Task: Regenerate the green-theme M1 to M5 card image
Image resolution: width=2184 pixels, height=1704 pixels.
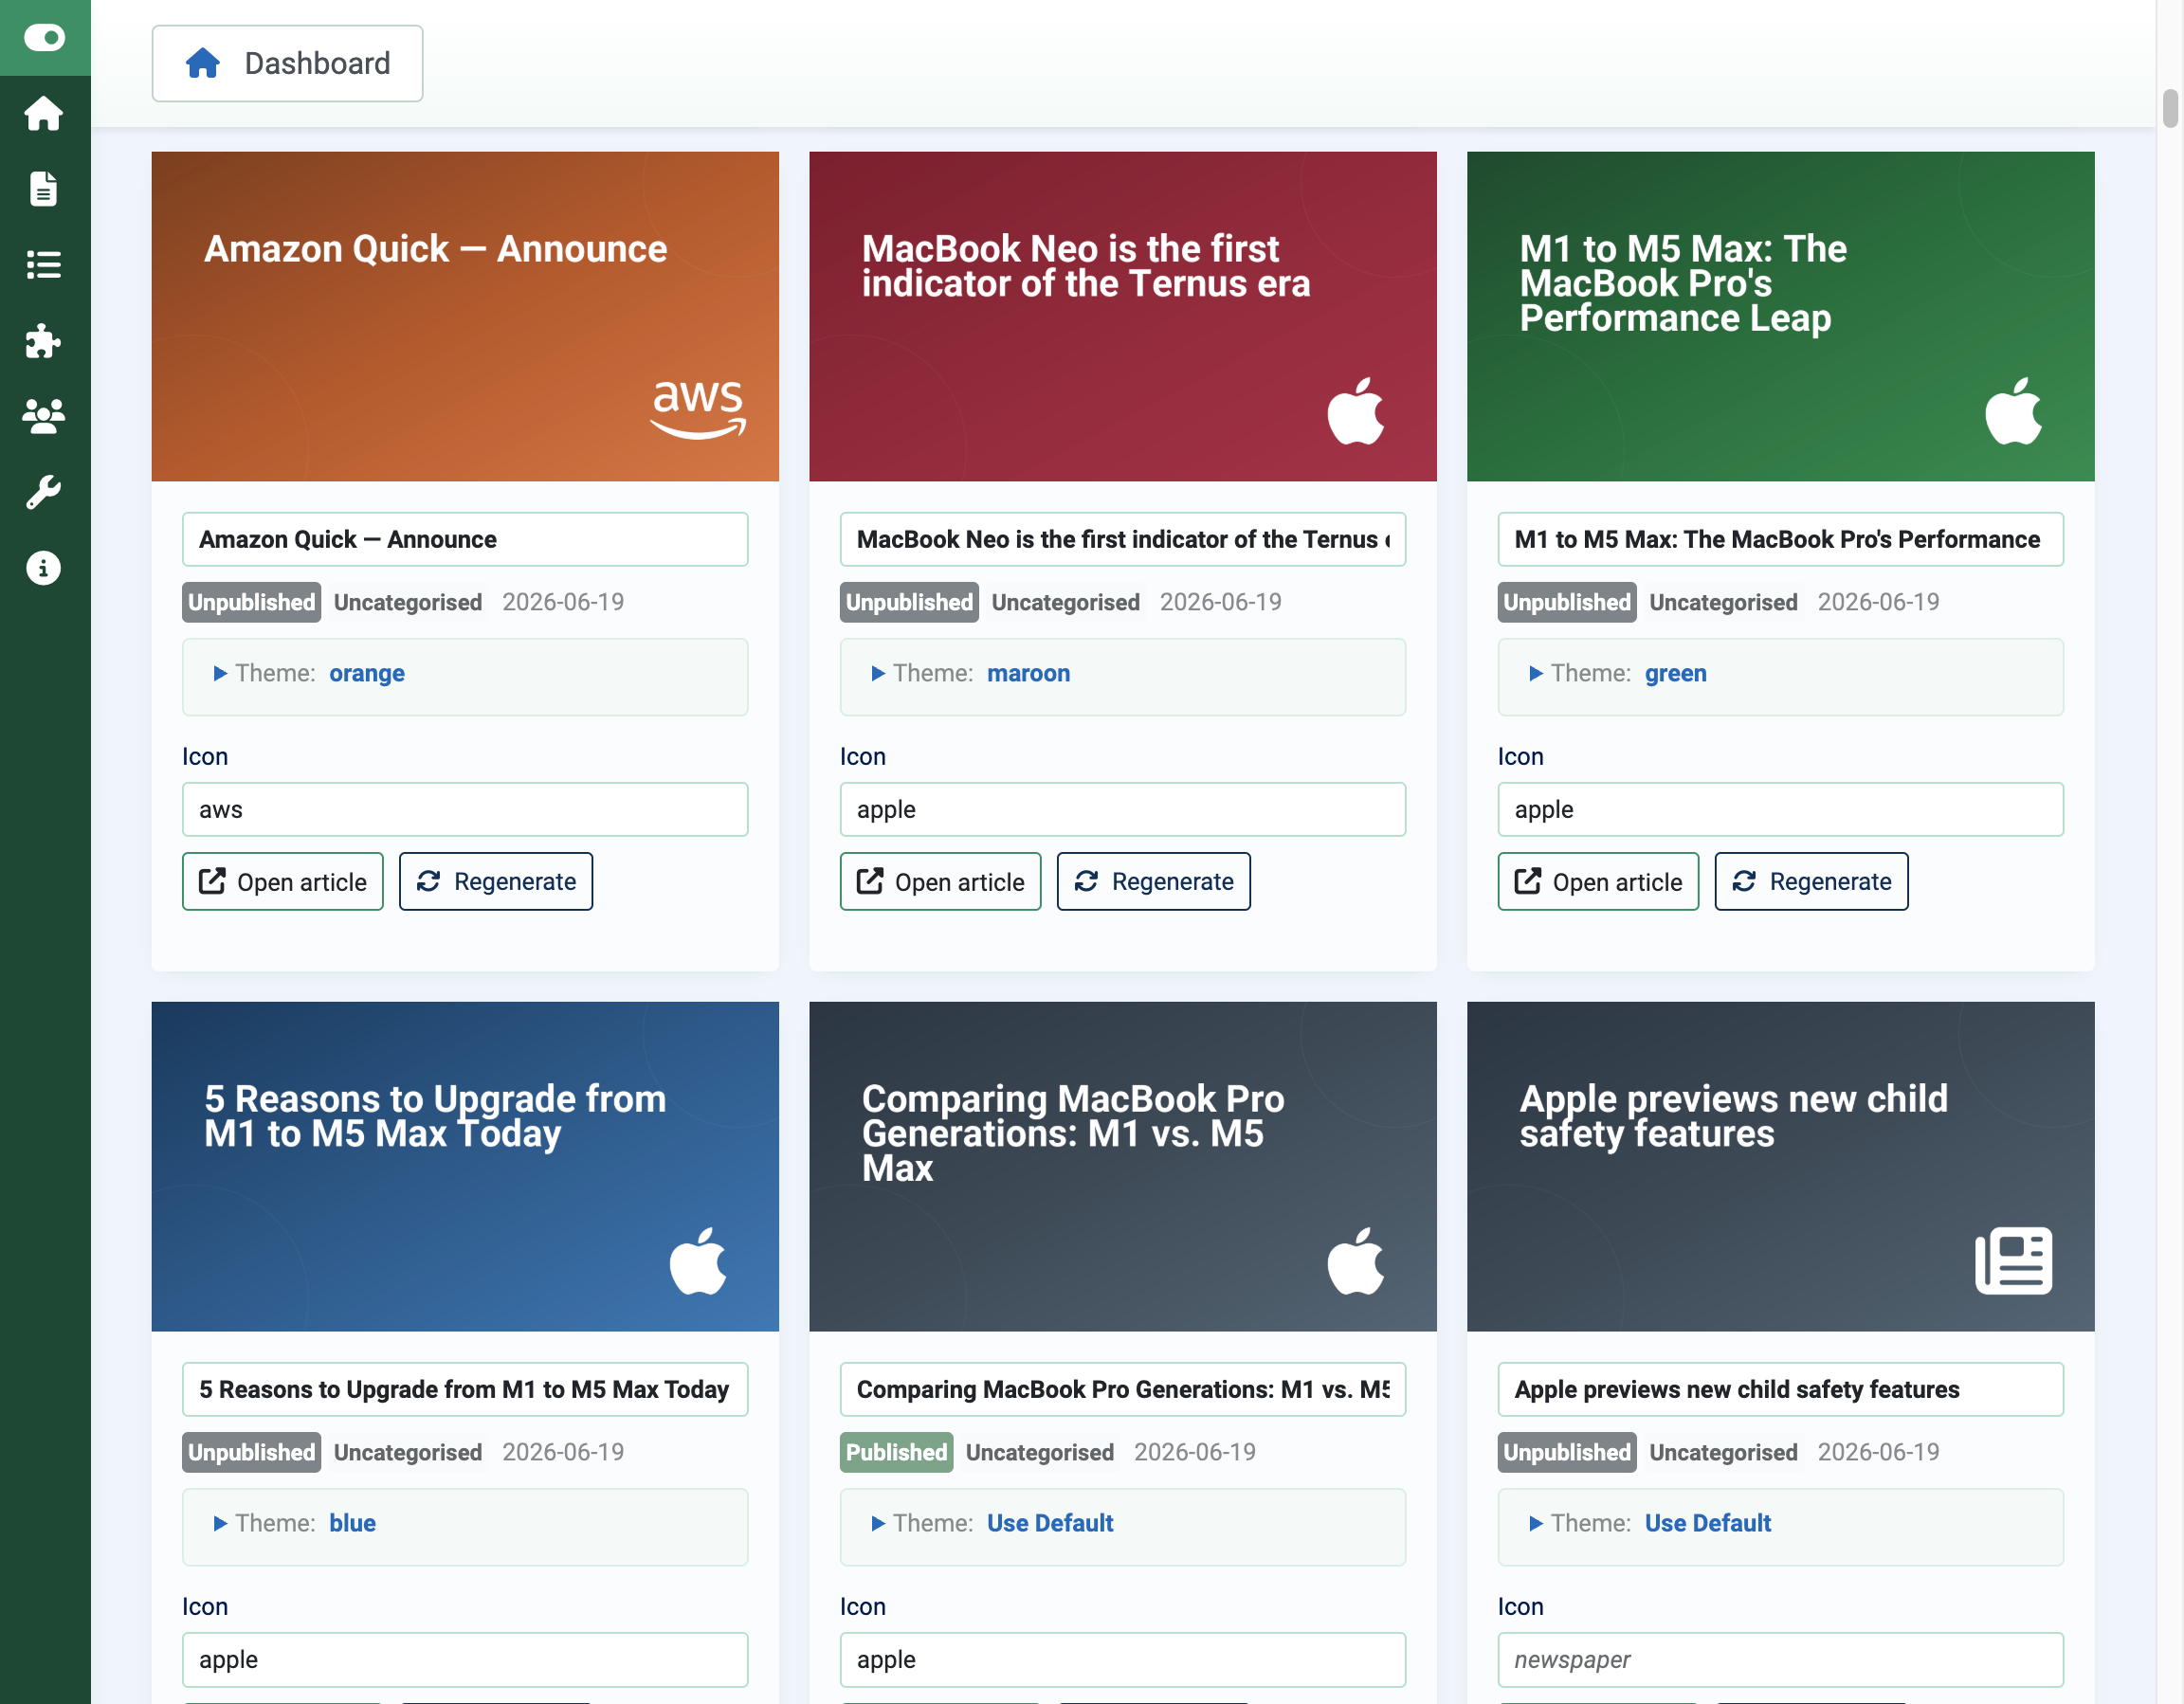Action: coord(1812,881)
